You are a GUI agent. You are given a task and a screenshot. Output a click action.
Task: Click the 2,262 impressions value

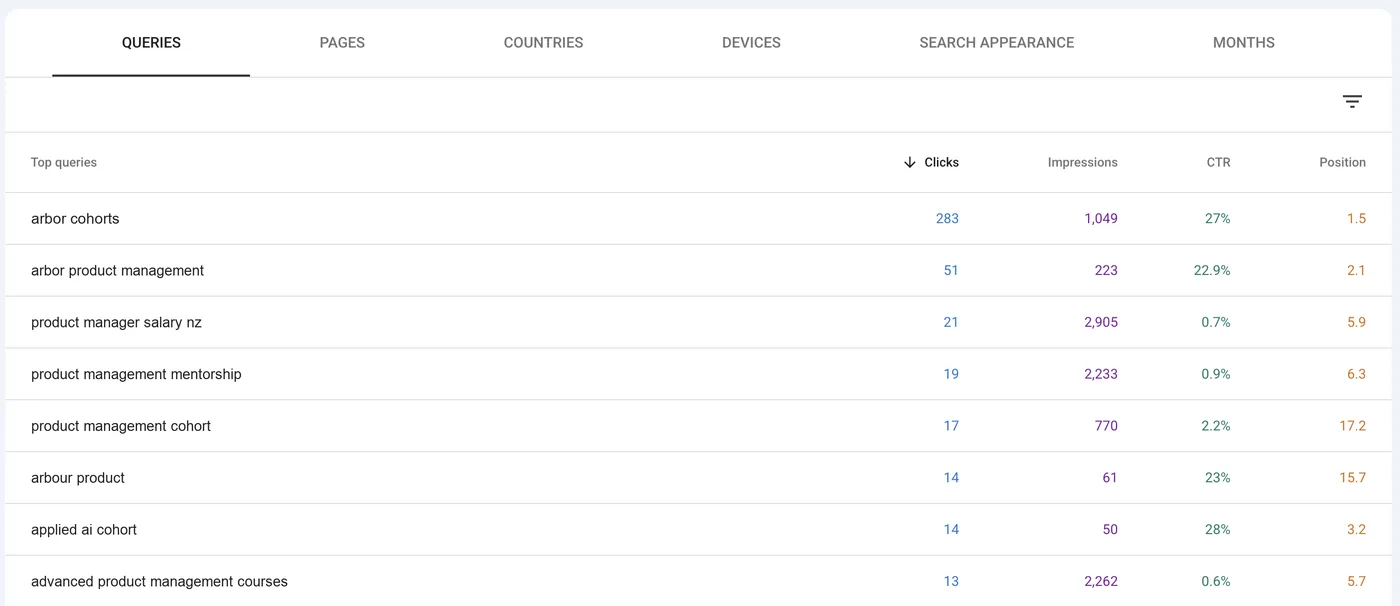pos(1100,582)
